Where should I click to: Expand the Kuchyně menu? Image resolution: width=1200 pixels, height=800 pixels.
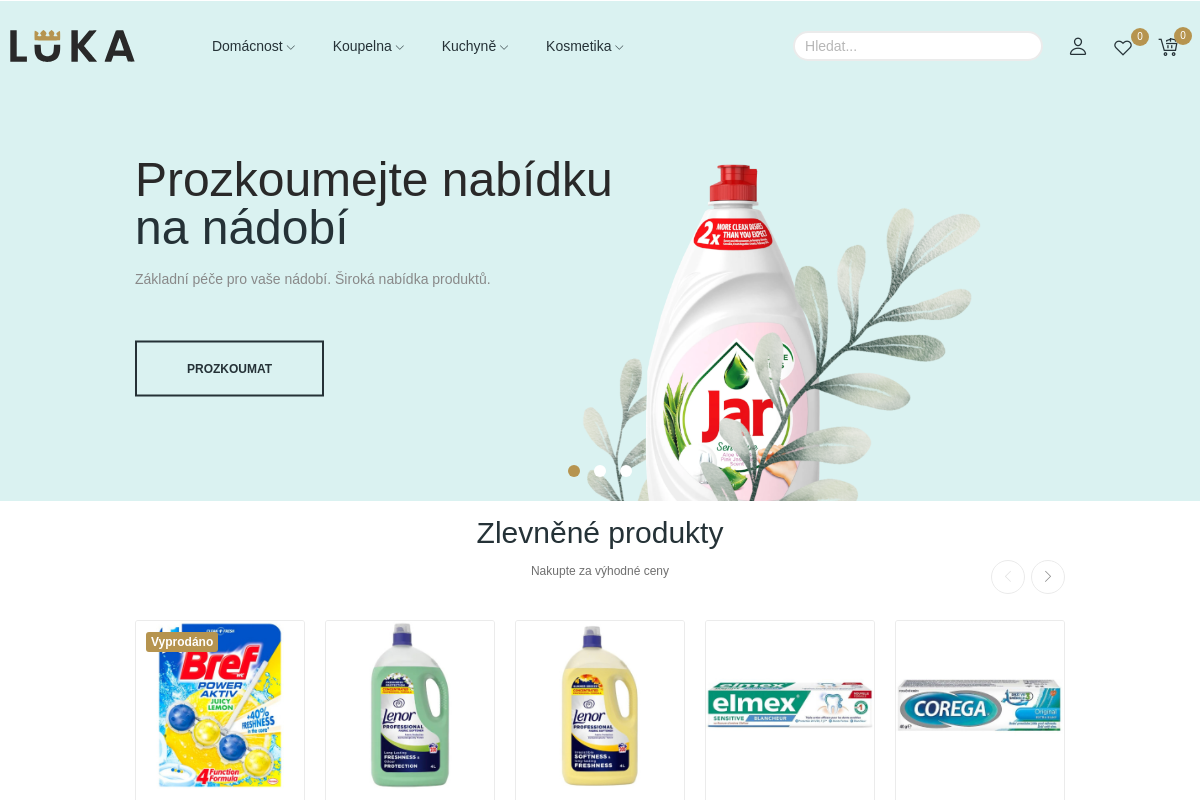(x=475, y=46)
